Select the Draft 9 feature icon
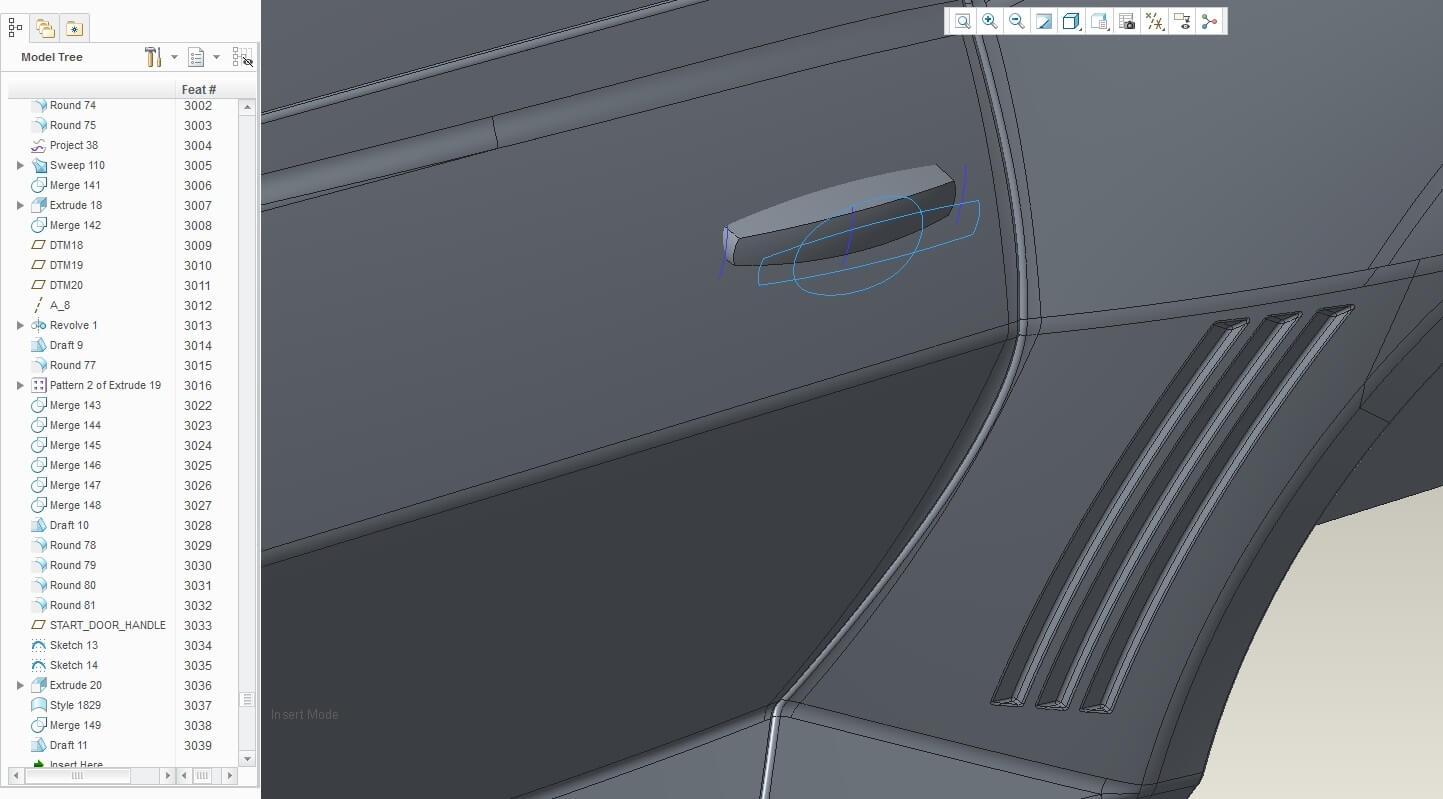Viewport: 1443px width, 799px height. tap(39, 345)
